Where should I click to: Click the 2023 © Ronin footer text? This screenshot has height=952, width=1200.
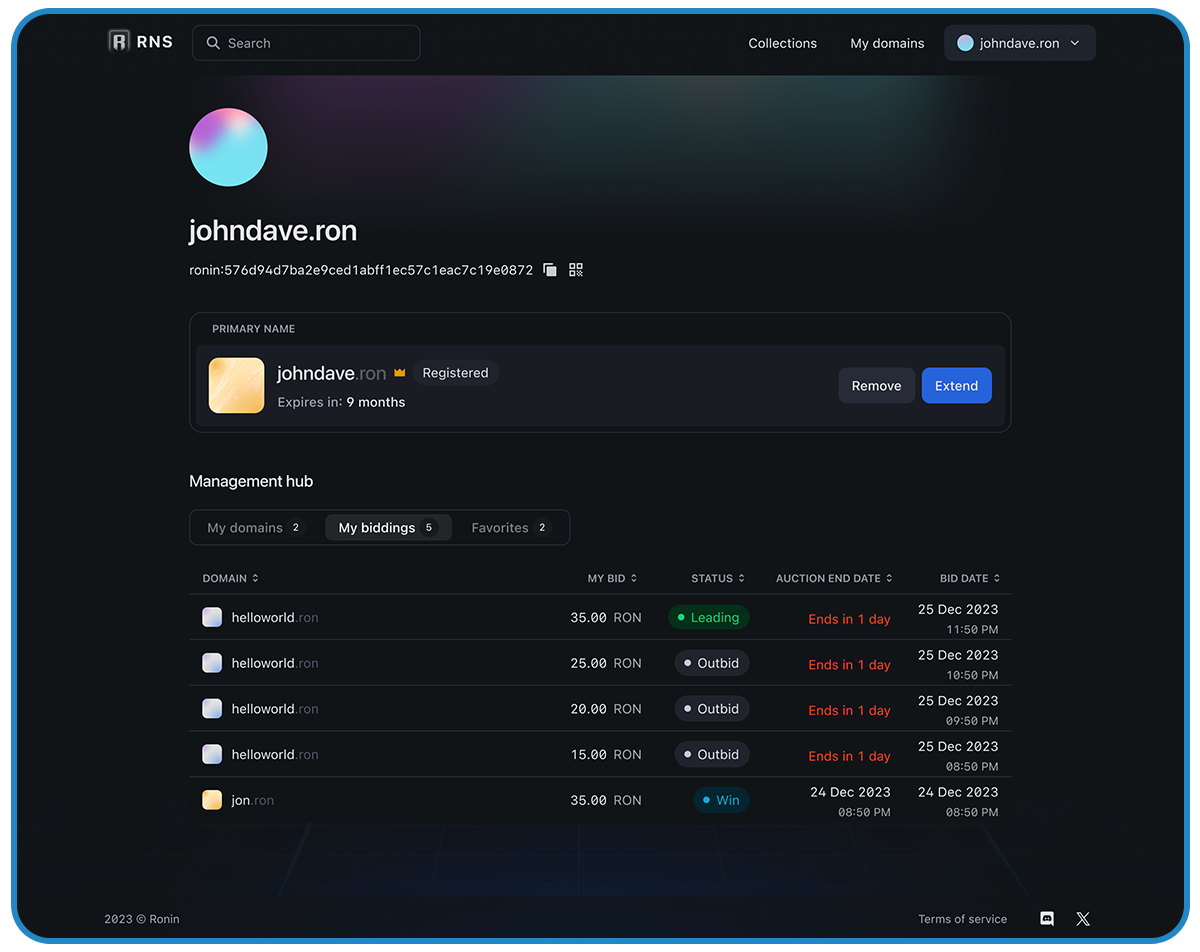click(x=142, y=919)
